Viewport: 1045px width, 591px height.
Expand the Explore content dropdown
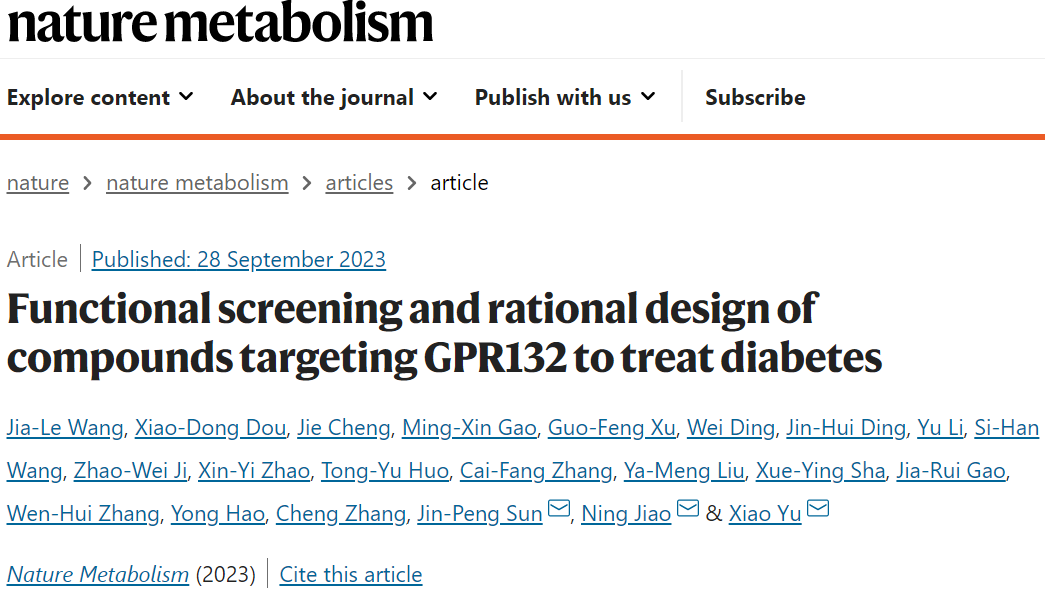101,97
